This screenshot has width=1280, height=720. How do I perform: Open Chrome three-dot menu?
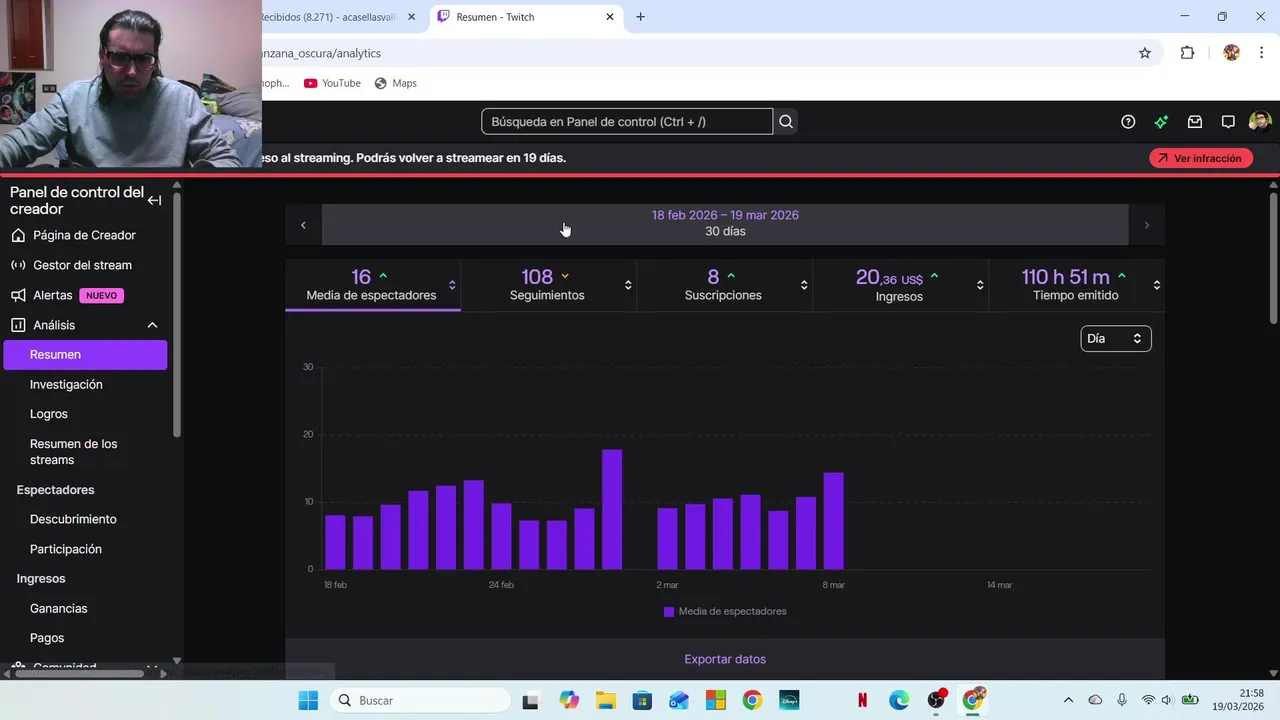point(1261,53)
